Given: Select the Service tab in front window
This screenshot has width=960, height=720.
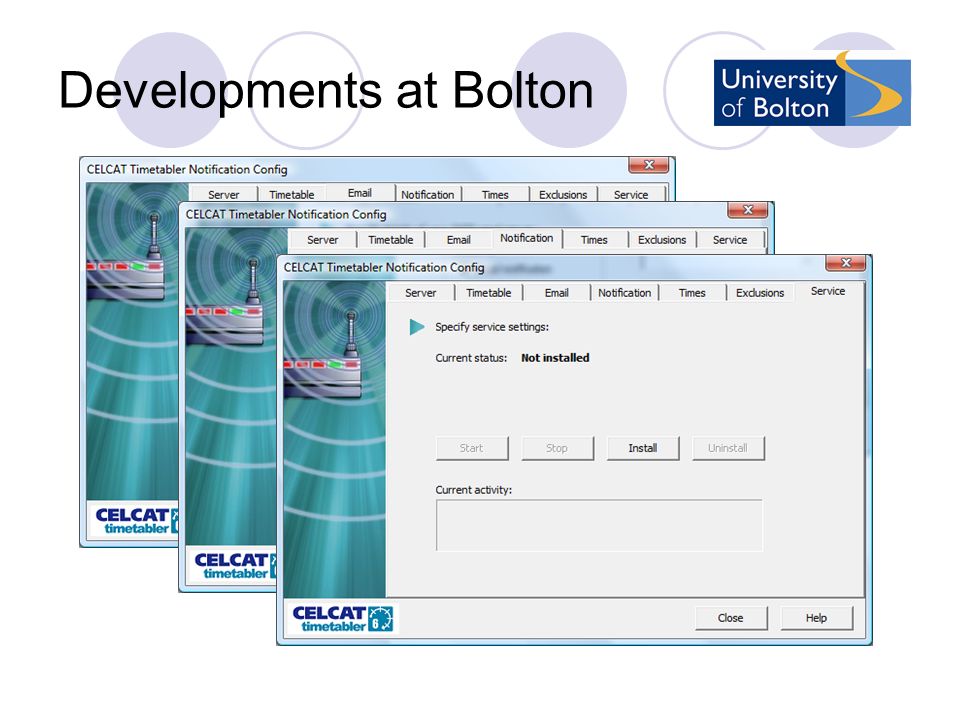Looking at the screenshot, I should coord(828,291).
